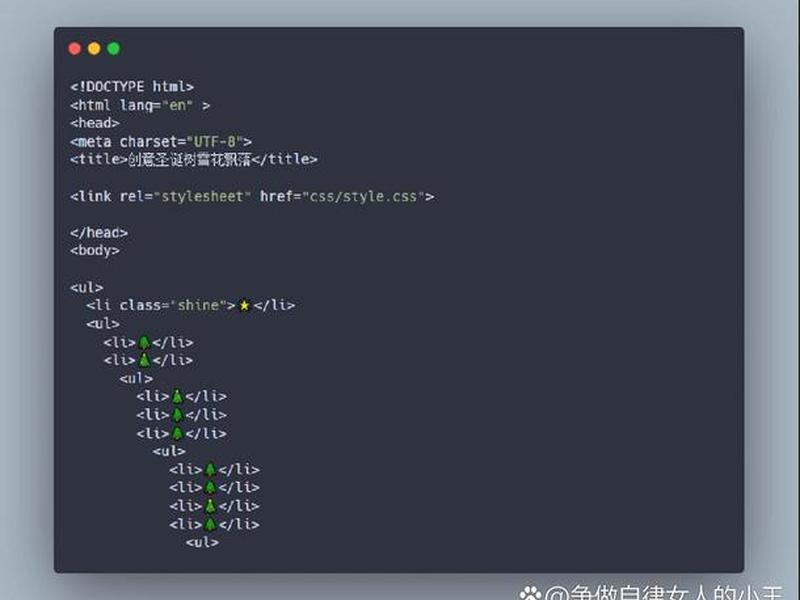800x600 pixels.
Task: Click the green maximize dot of the code window
Action: [114, 48]
